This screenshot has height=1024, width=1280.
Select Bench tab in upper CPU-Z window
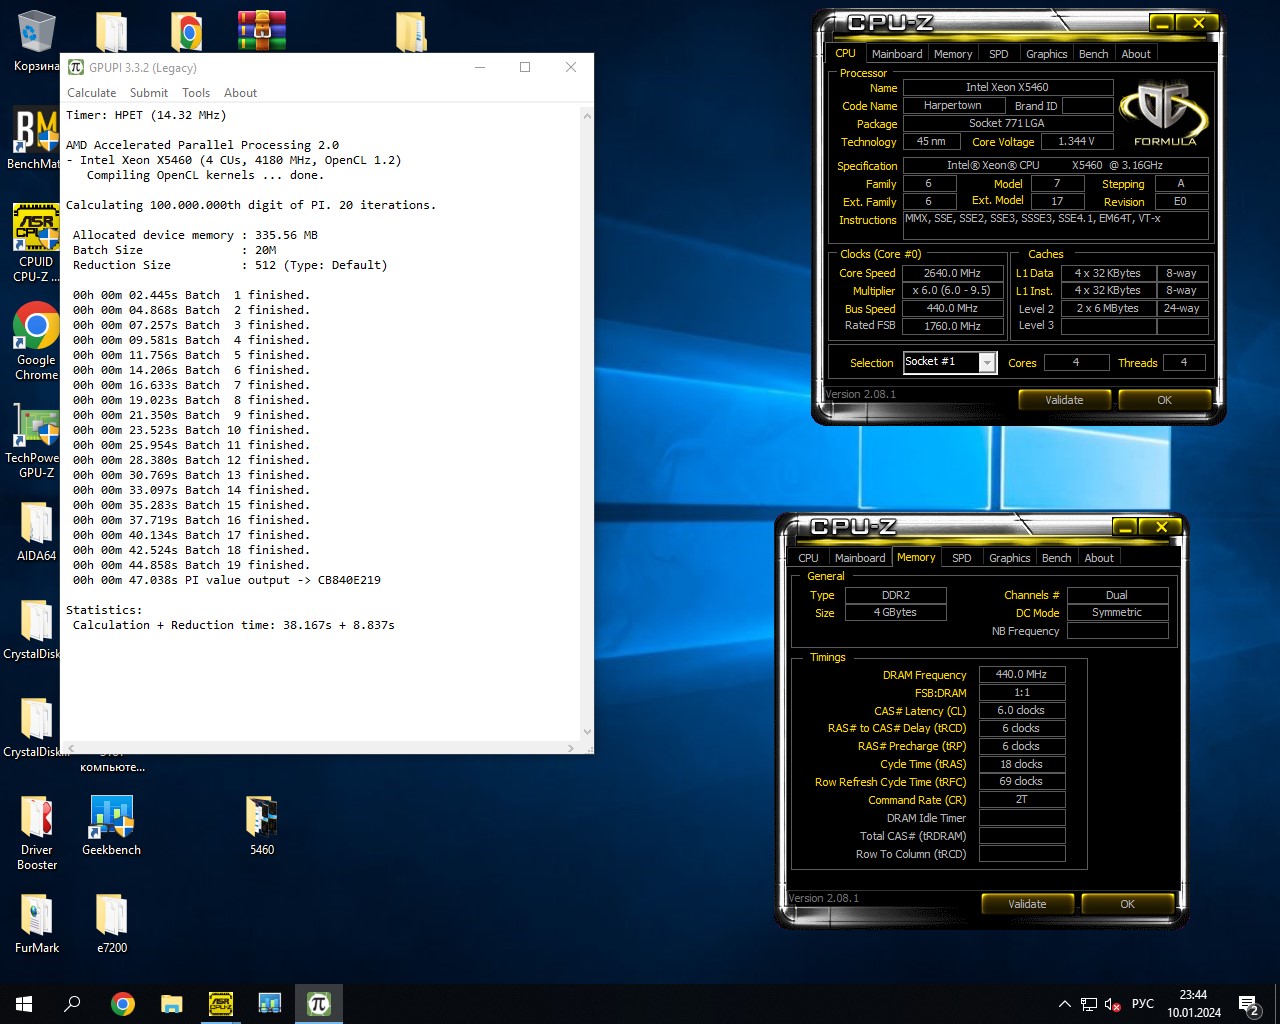(1093, 54)
